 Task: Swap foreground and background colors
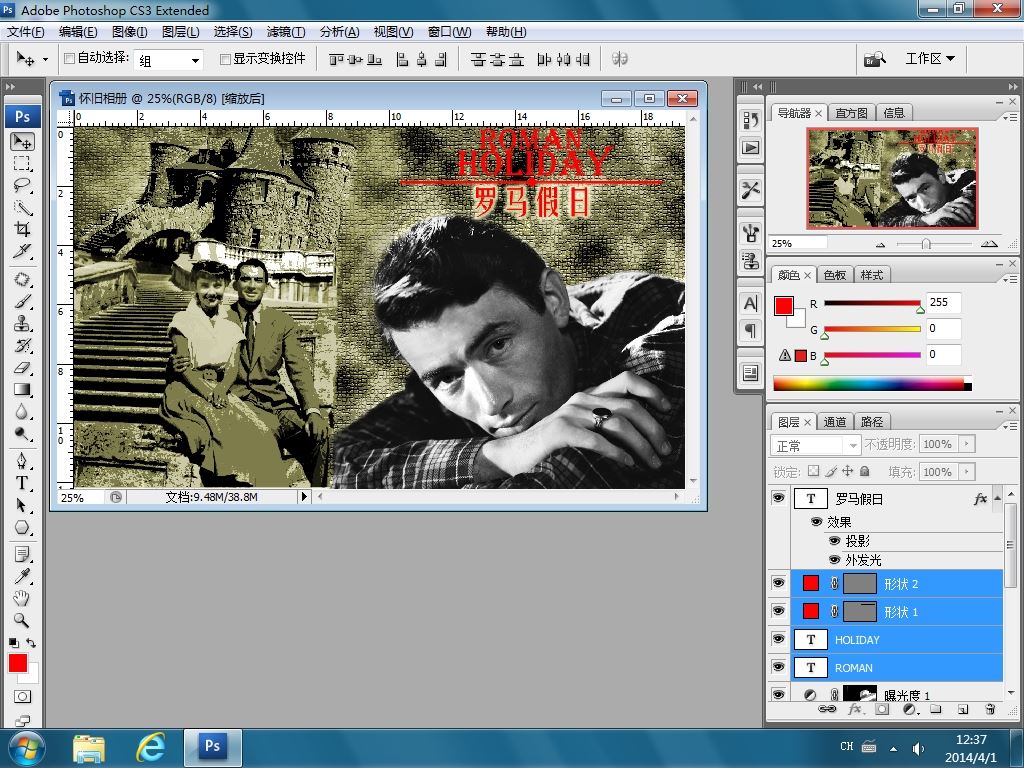click(x=31, y=643)
